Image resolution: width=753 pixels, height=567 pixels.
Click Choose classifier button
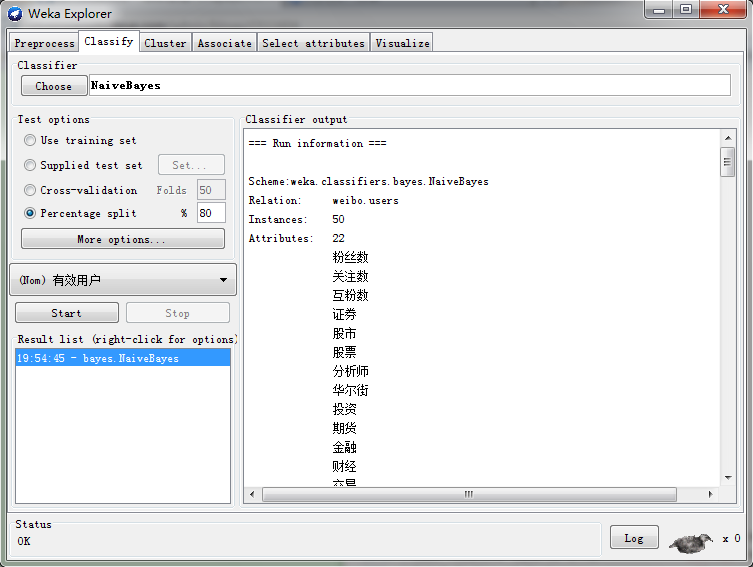[x=54, y=86]
